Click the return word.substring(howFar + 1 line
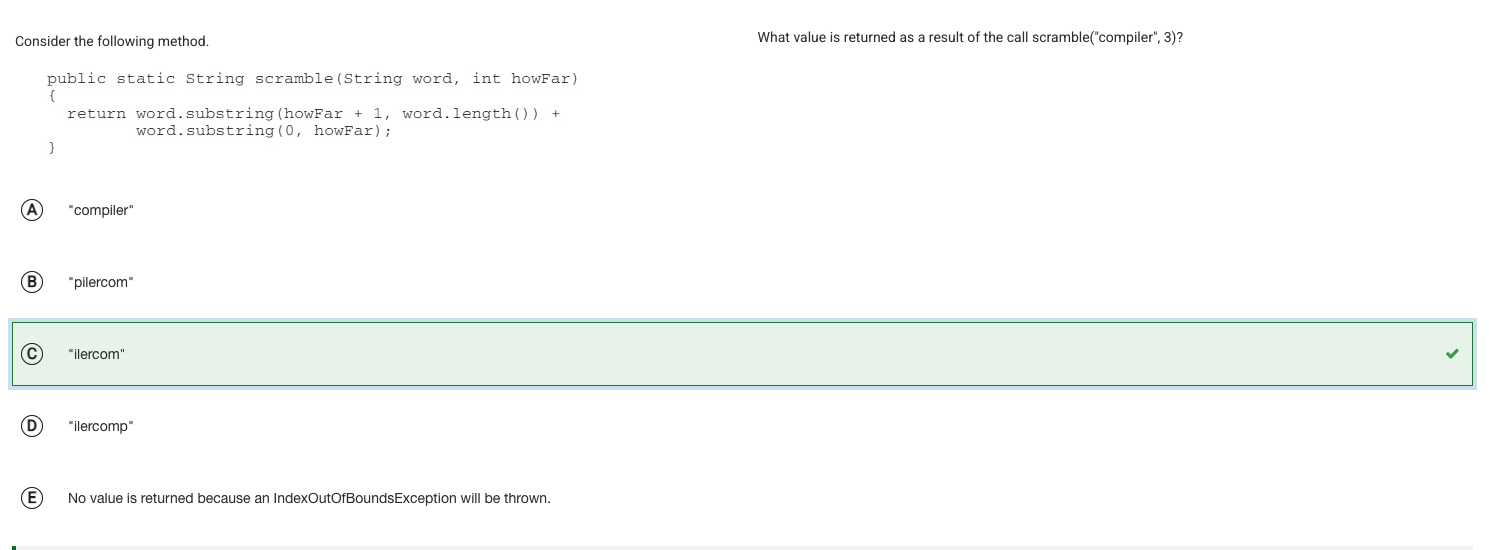This screenshot has width=1490, height=550. [x=312, y=113]
